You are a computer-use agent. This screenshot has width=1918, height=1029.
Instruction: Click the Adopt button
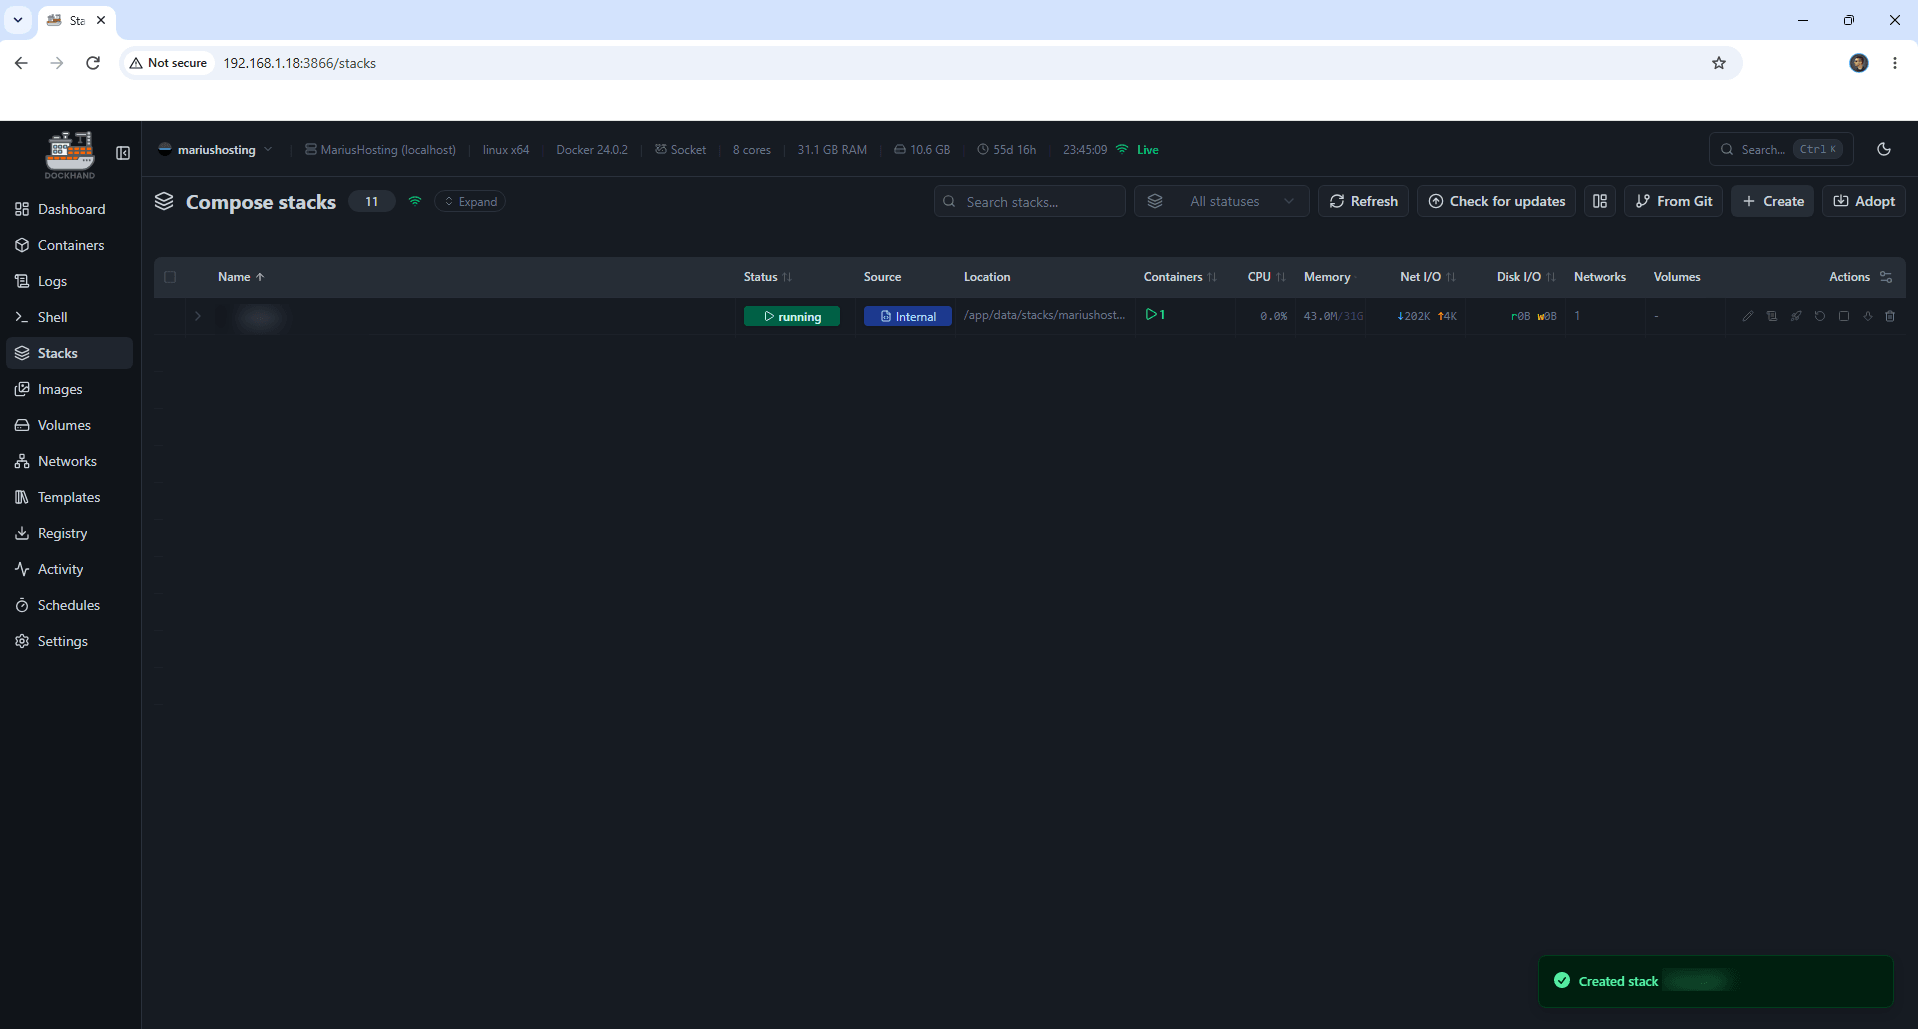pos(1864,201)
